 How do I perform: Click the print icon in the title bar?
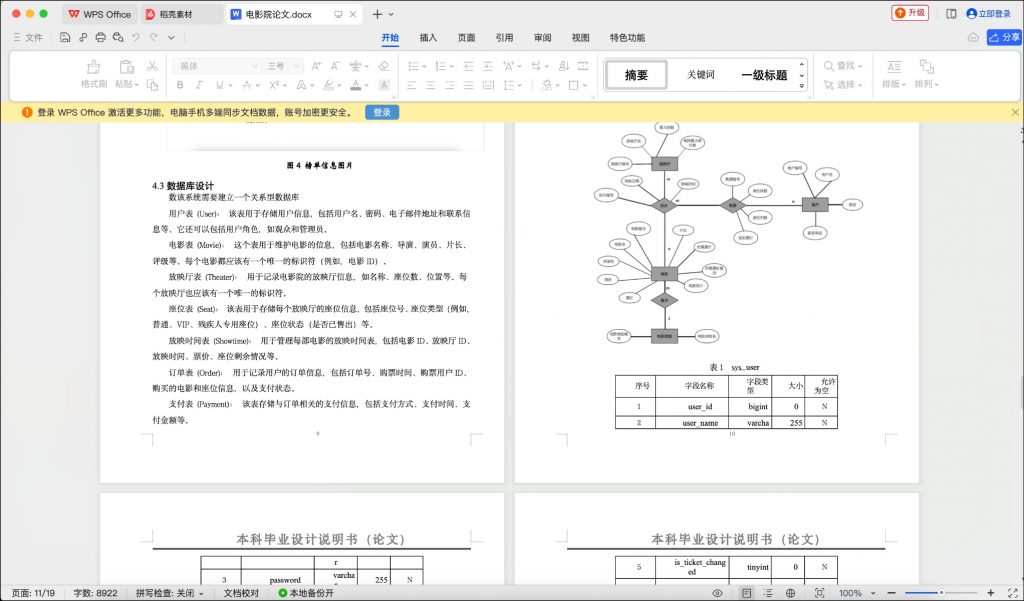tap(99, 35)
